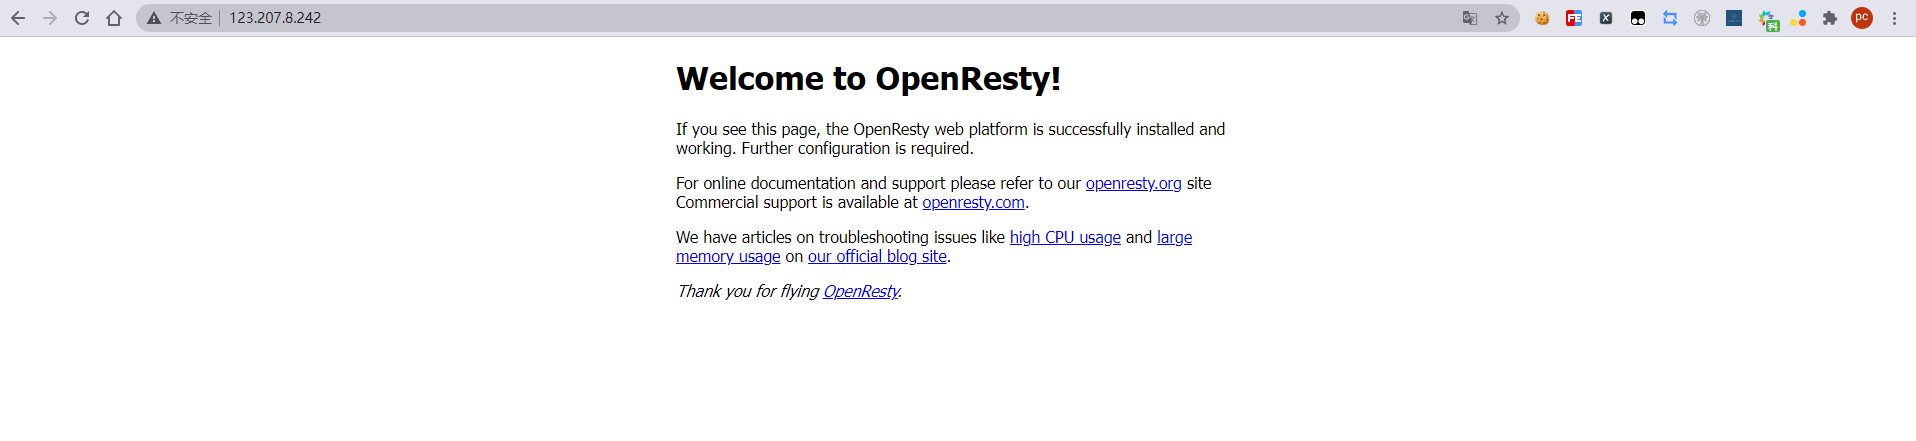Open the Tampermonkey extension icon
The height and width of the screenshot is (441, 1916).
pyautogui.click(x=1638, y=18)
